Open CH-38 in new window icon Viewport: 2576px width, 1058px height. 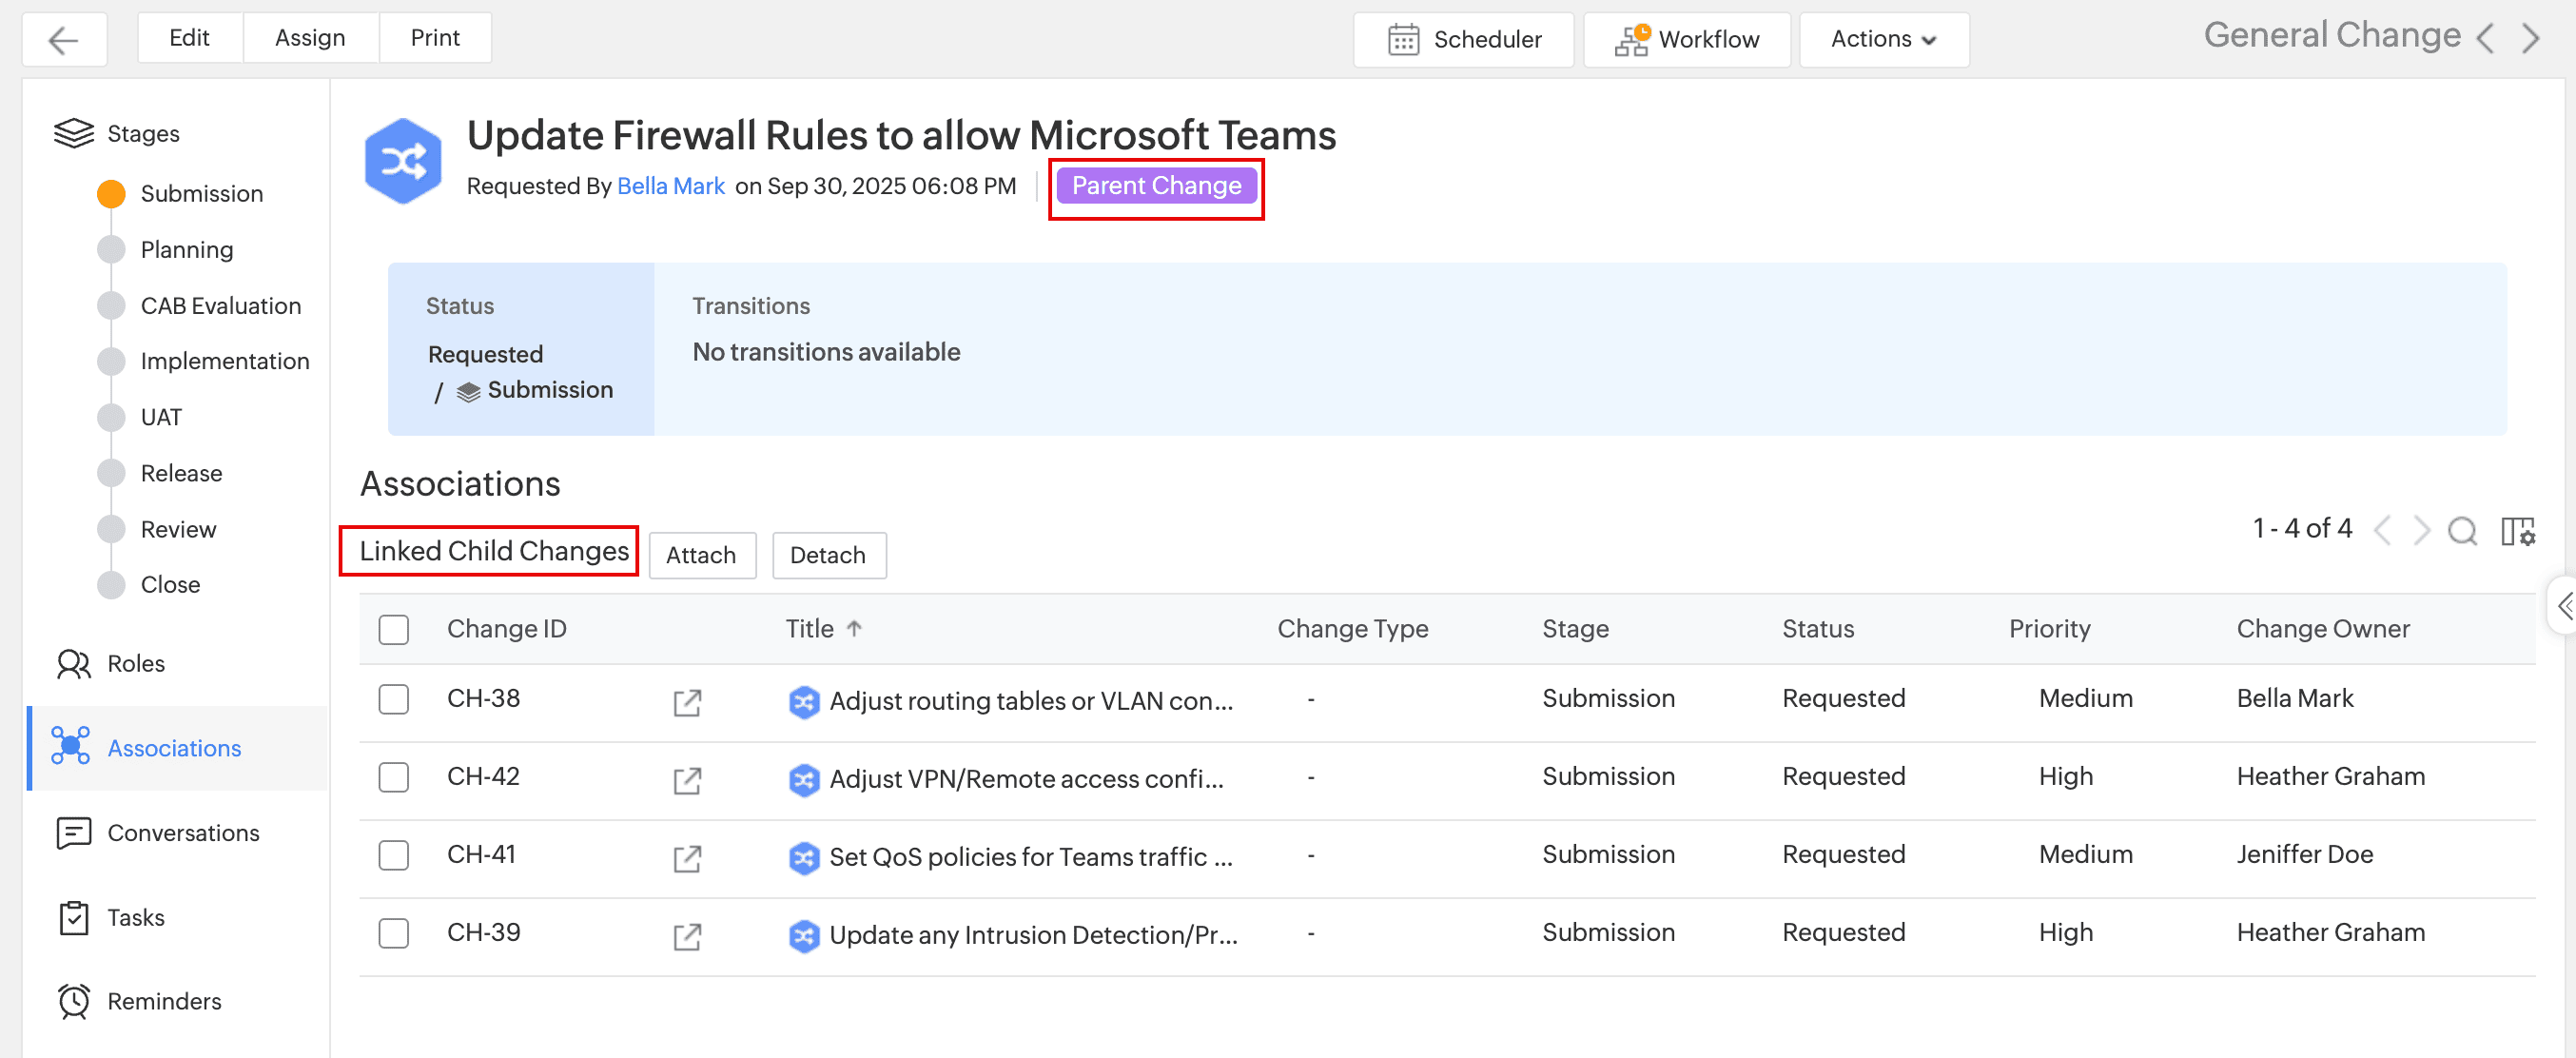pyautogui.click(x=687, y=702)
